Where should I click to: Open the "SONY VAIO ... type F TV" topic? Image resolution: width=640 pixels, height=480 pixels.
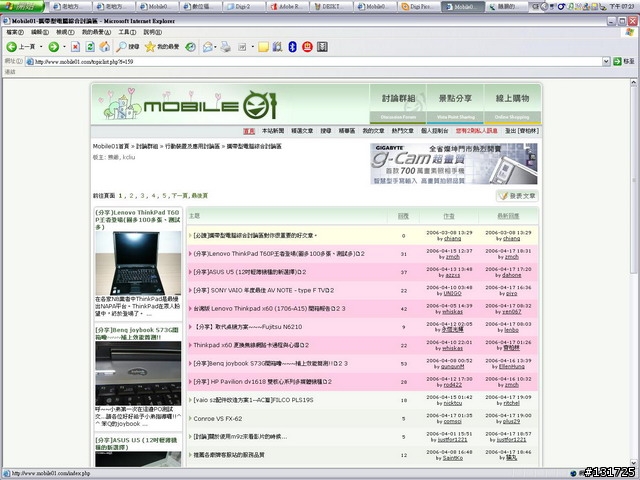coord(263,290)
